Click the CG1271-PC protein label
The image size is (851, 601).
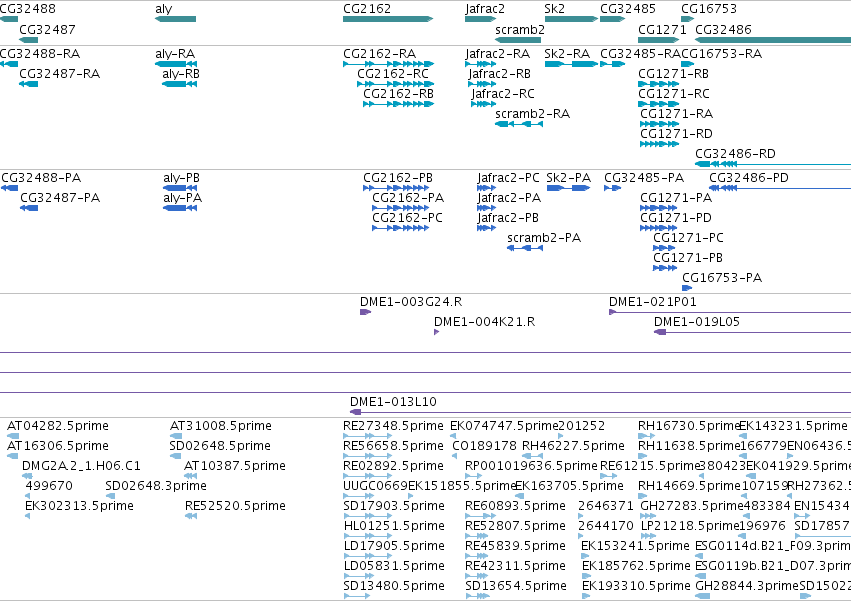point(688,238)
